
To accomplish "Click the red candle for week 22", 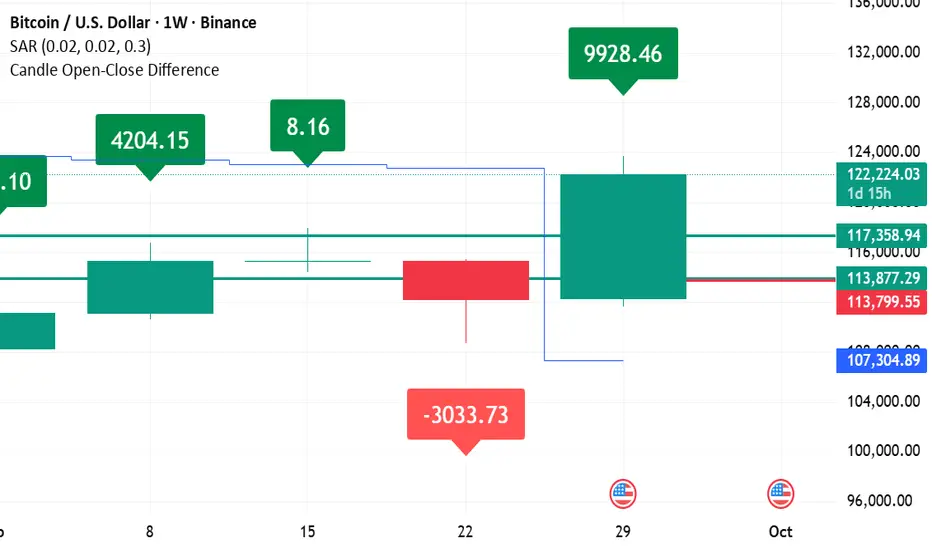I will tap(465, 280).
